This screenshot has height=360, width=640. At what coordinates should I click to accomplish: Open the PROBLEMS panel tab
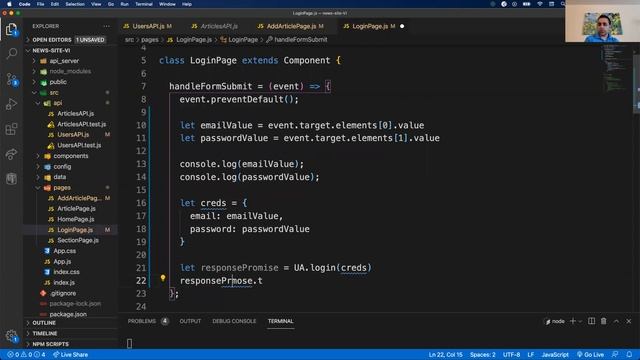click(x=142, y=321)
